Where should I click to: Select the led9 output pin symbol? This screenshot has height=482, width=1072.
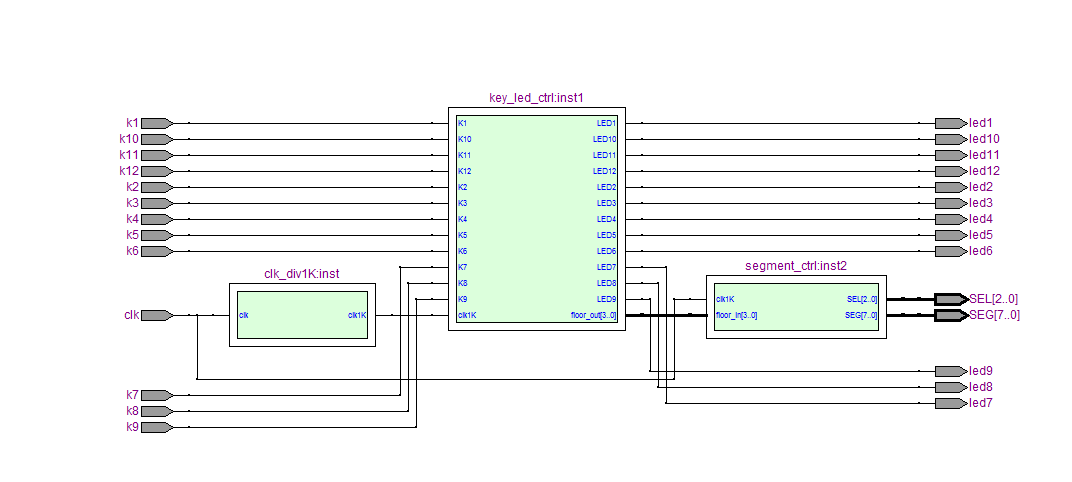point(951,371)
